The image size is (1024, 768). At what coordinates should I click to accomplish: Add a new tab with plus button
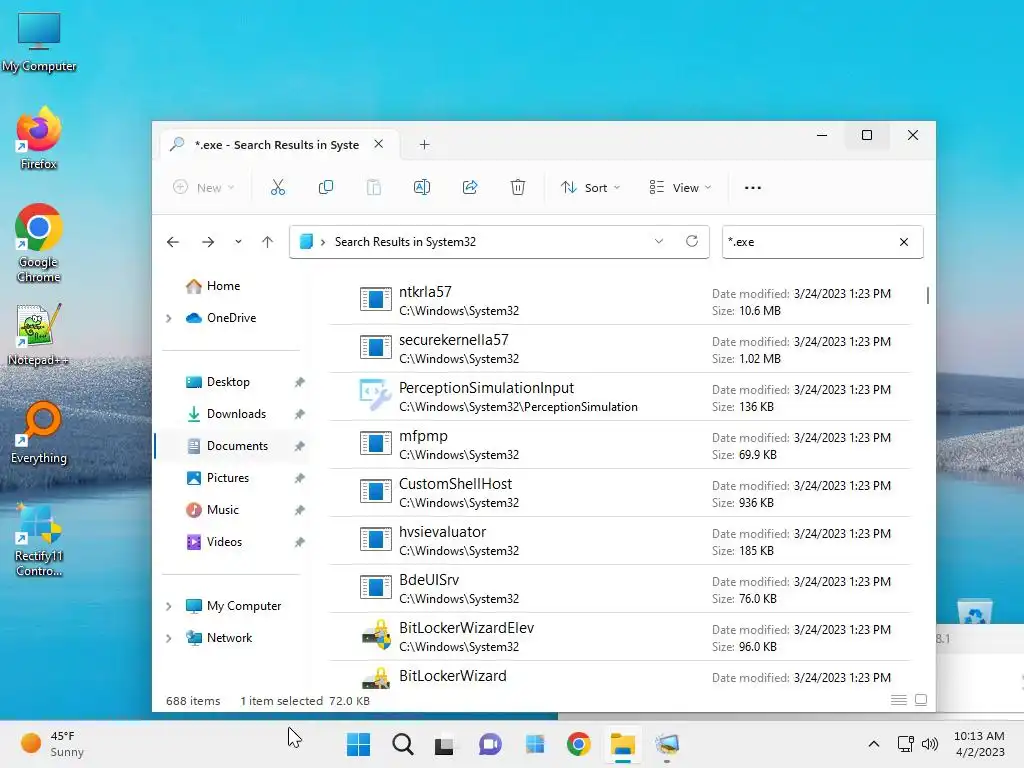click(x=424, y=144)
